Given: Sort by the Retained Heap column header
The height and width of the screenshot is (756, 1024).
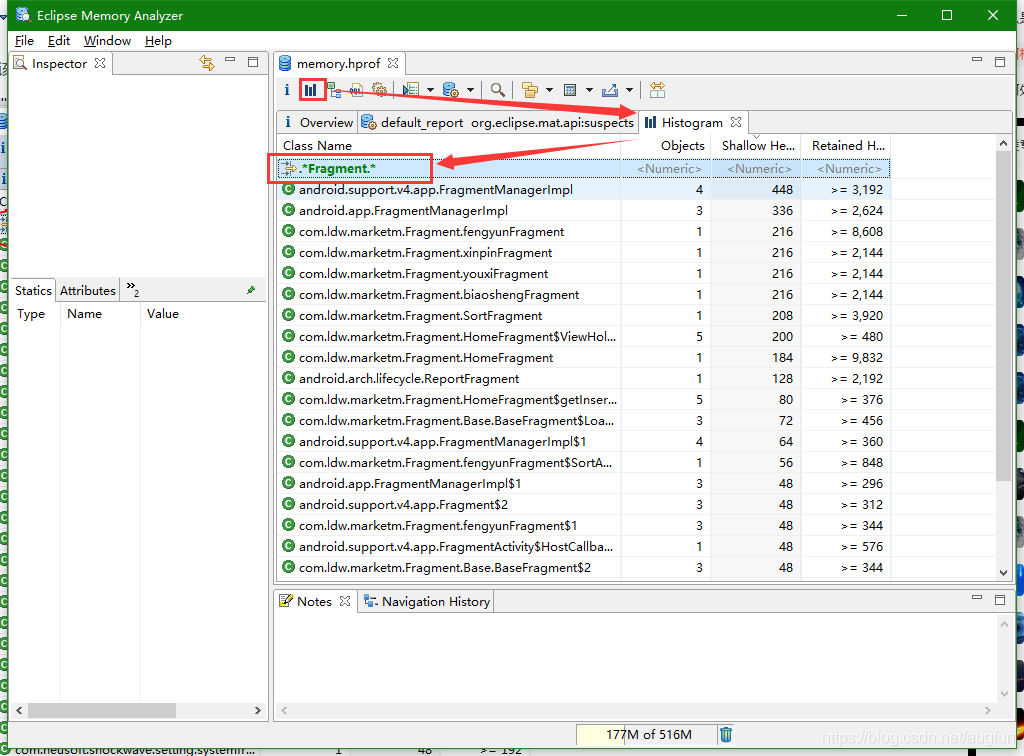Looking at the screenshot, I should pos(846,146).
